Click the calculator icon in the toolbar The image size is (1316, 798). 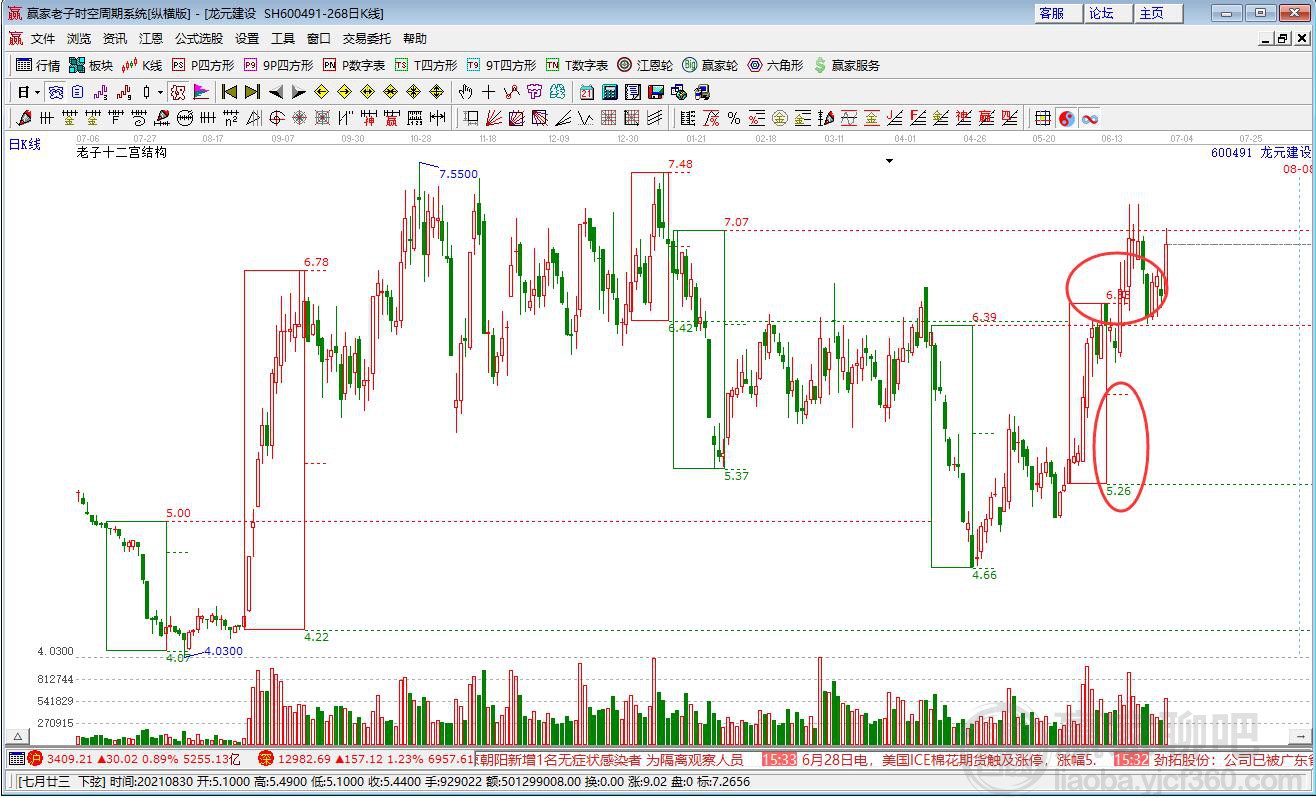(x=609, y=92)
